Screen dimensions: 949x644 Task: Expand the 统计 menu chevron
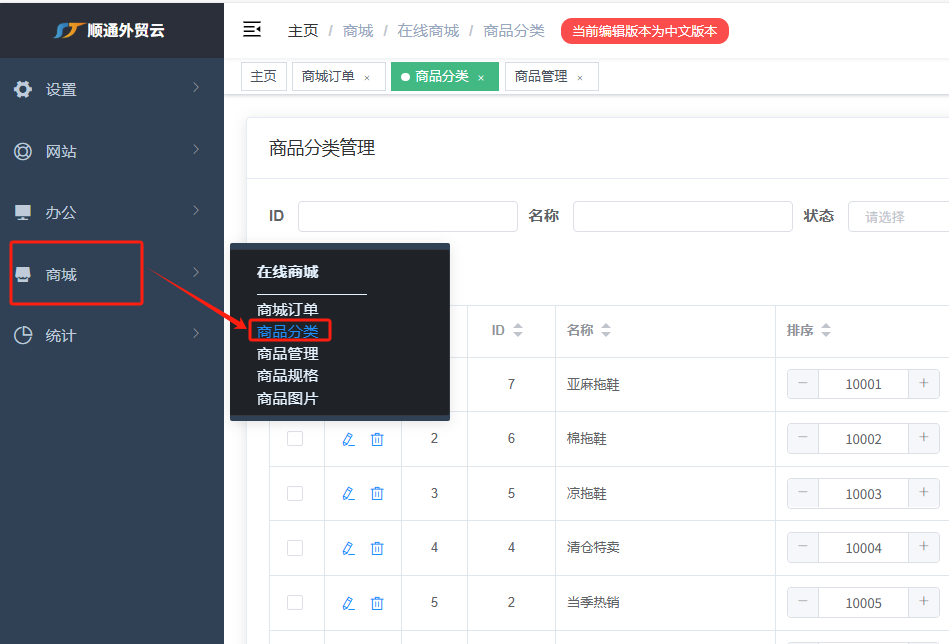[195, 334]
